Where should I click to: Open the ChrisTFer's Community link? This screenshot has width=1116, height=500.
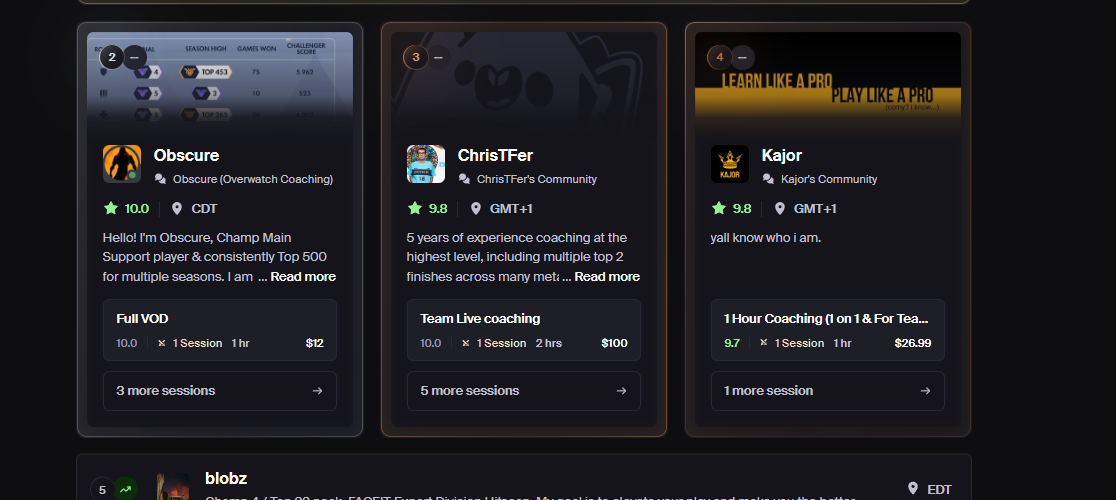pos(537,179)
